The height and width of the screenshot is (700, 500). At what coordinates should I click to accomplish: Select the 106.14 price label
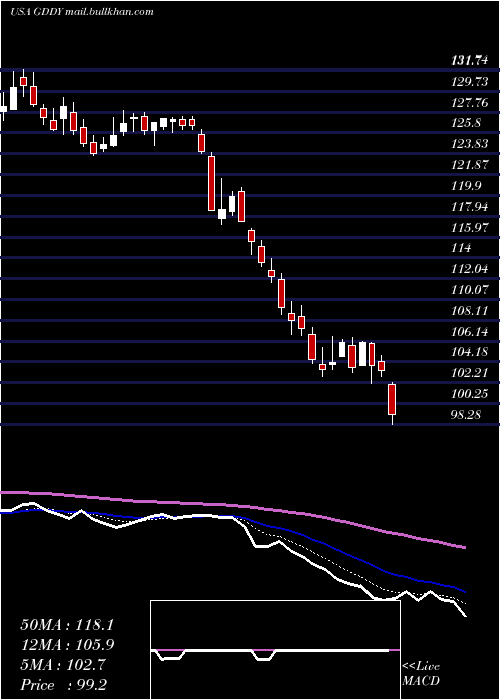[469, 331]
